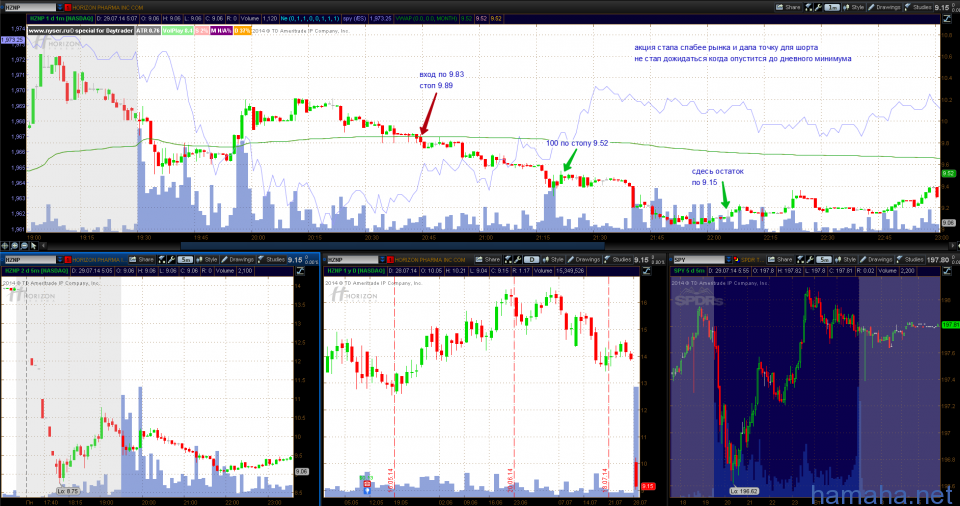This screenshot has width=960, height=506.
Task: Toggle maximize icon in middle daily chart
Action: coord(647,271)
